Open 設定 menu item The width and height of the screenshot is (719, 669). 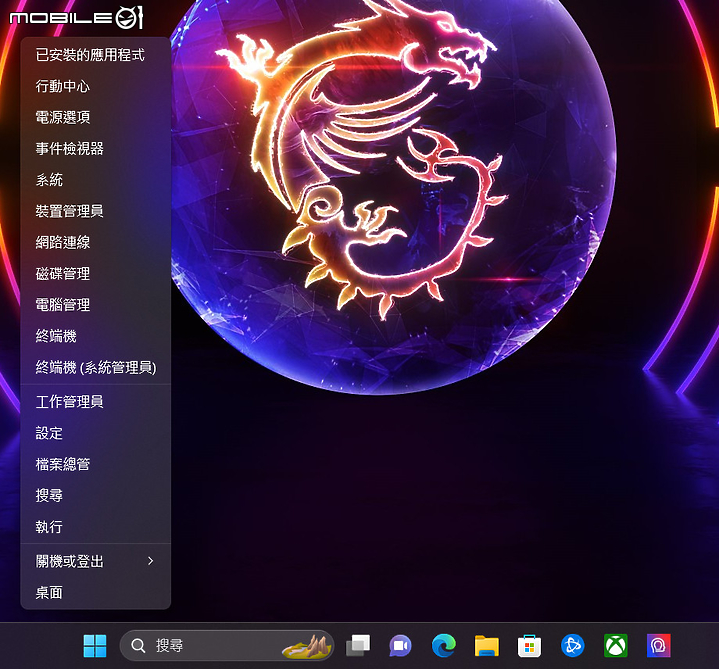pos(96,433)
